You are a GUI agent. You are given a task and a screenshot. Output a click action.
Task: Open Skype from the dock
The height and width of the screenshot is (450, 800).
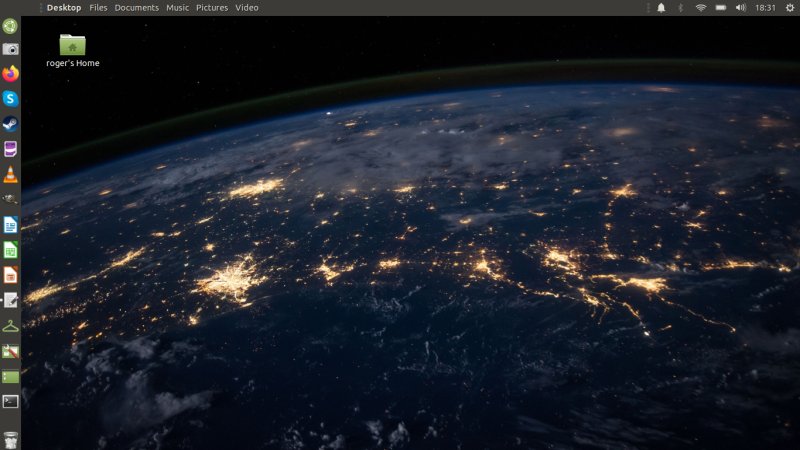click(x=10, y=99)
